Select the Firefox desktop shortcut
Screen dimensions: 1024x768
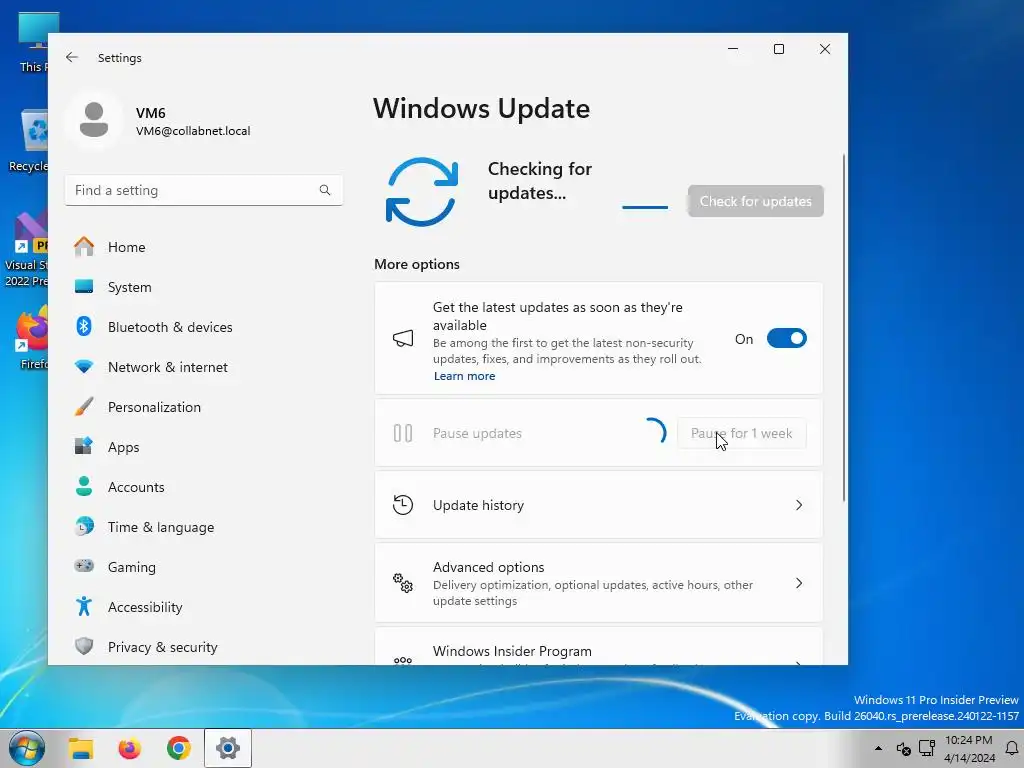[x=31, y=338]
